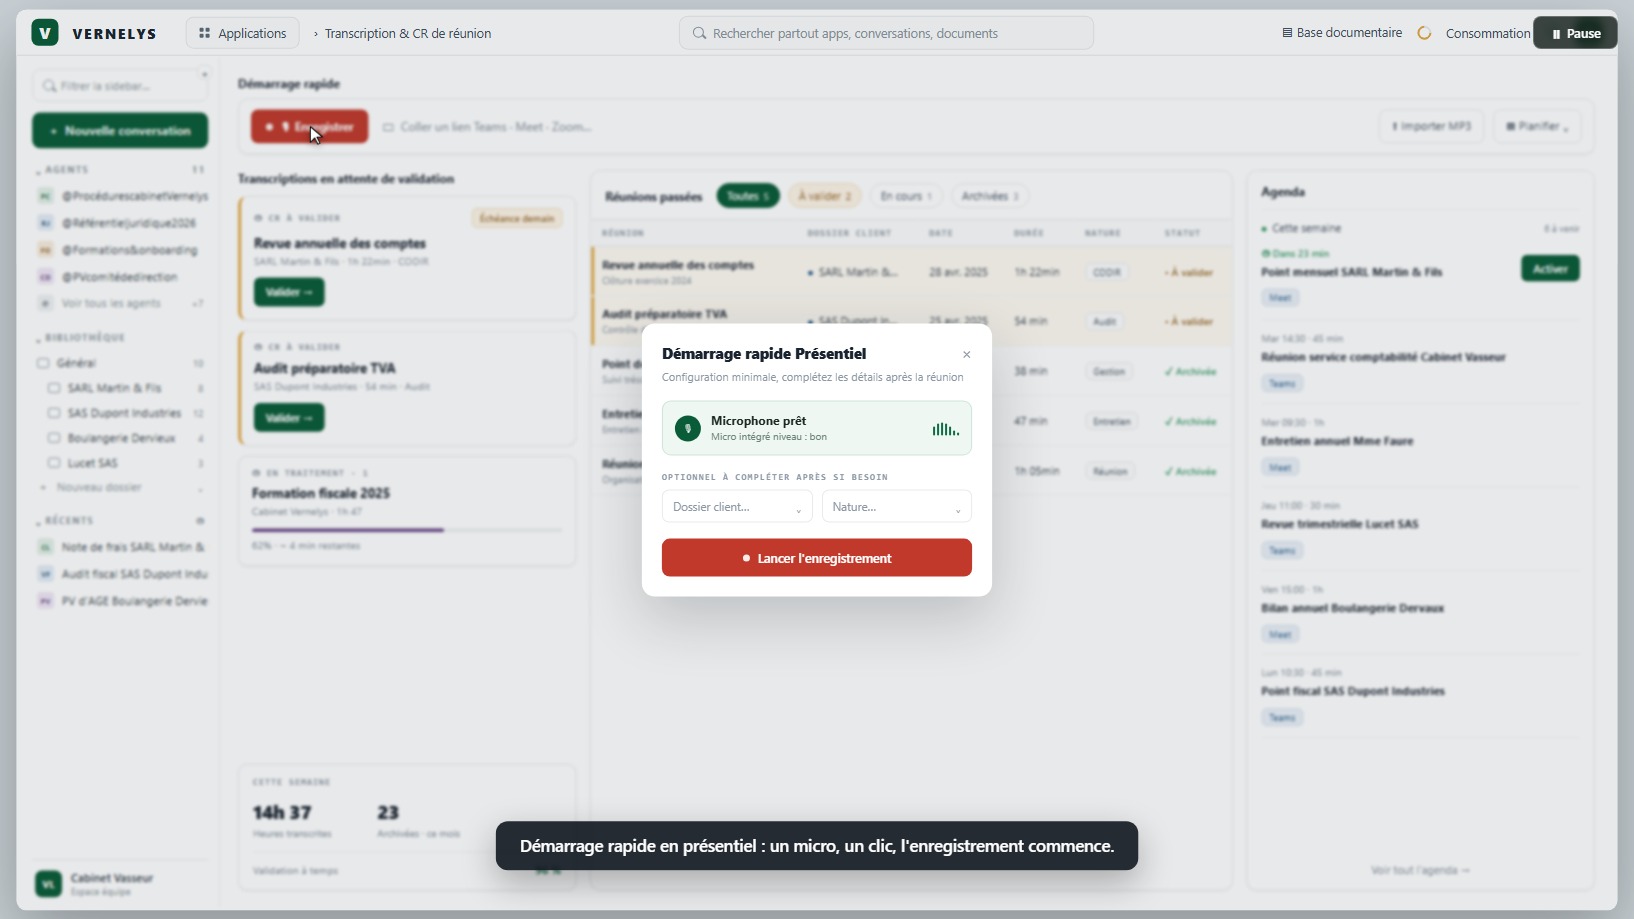
Task: Click Transcription & CR de réunion breadcrumb
Action: (408, 33)
